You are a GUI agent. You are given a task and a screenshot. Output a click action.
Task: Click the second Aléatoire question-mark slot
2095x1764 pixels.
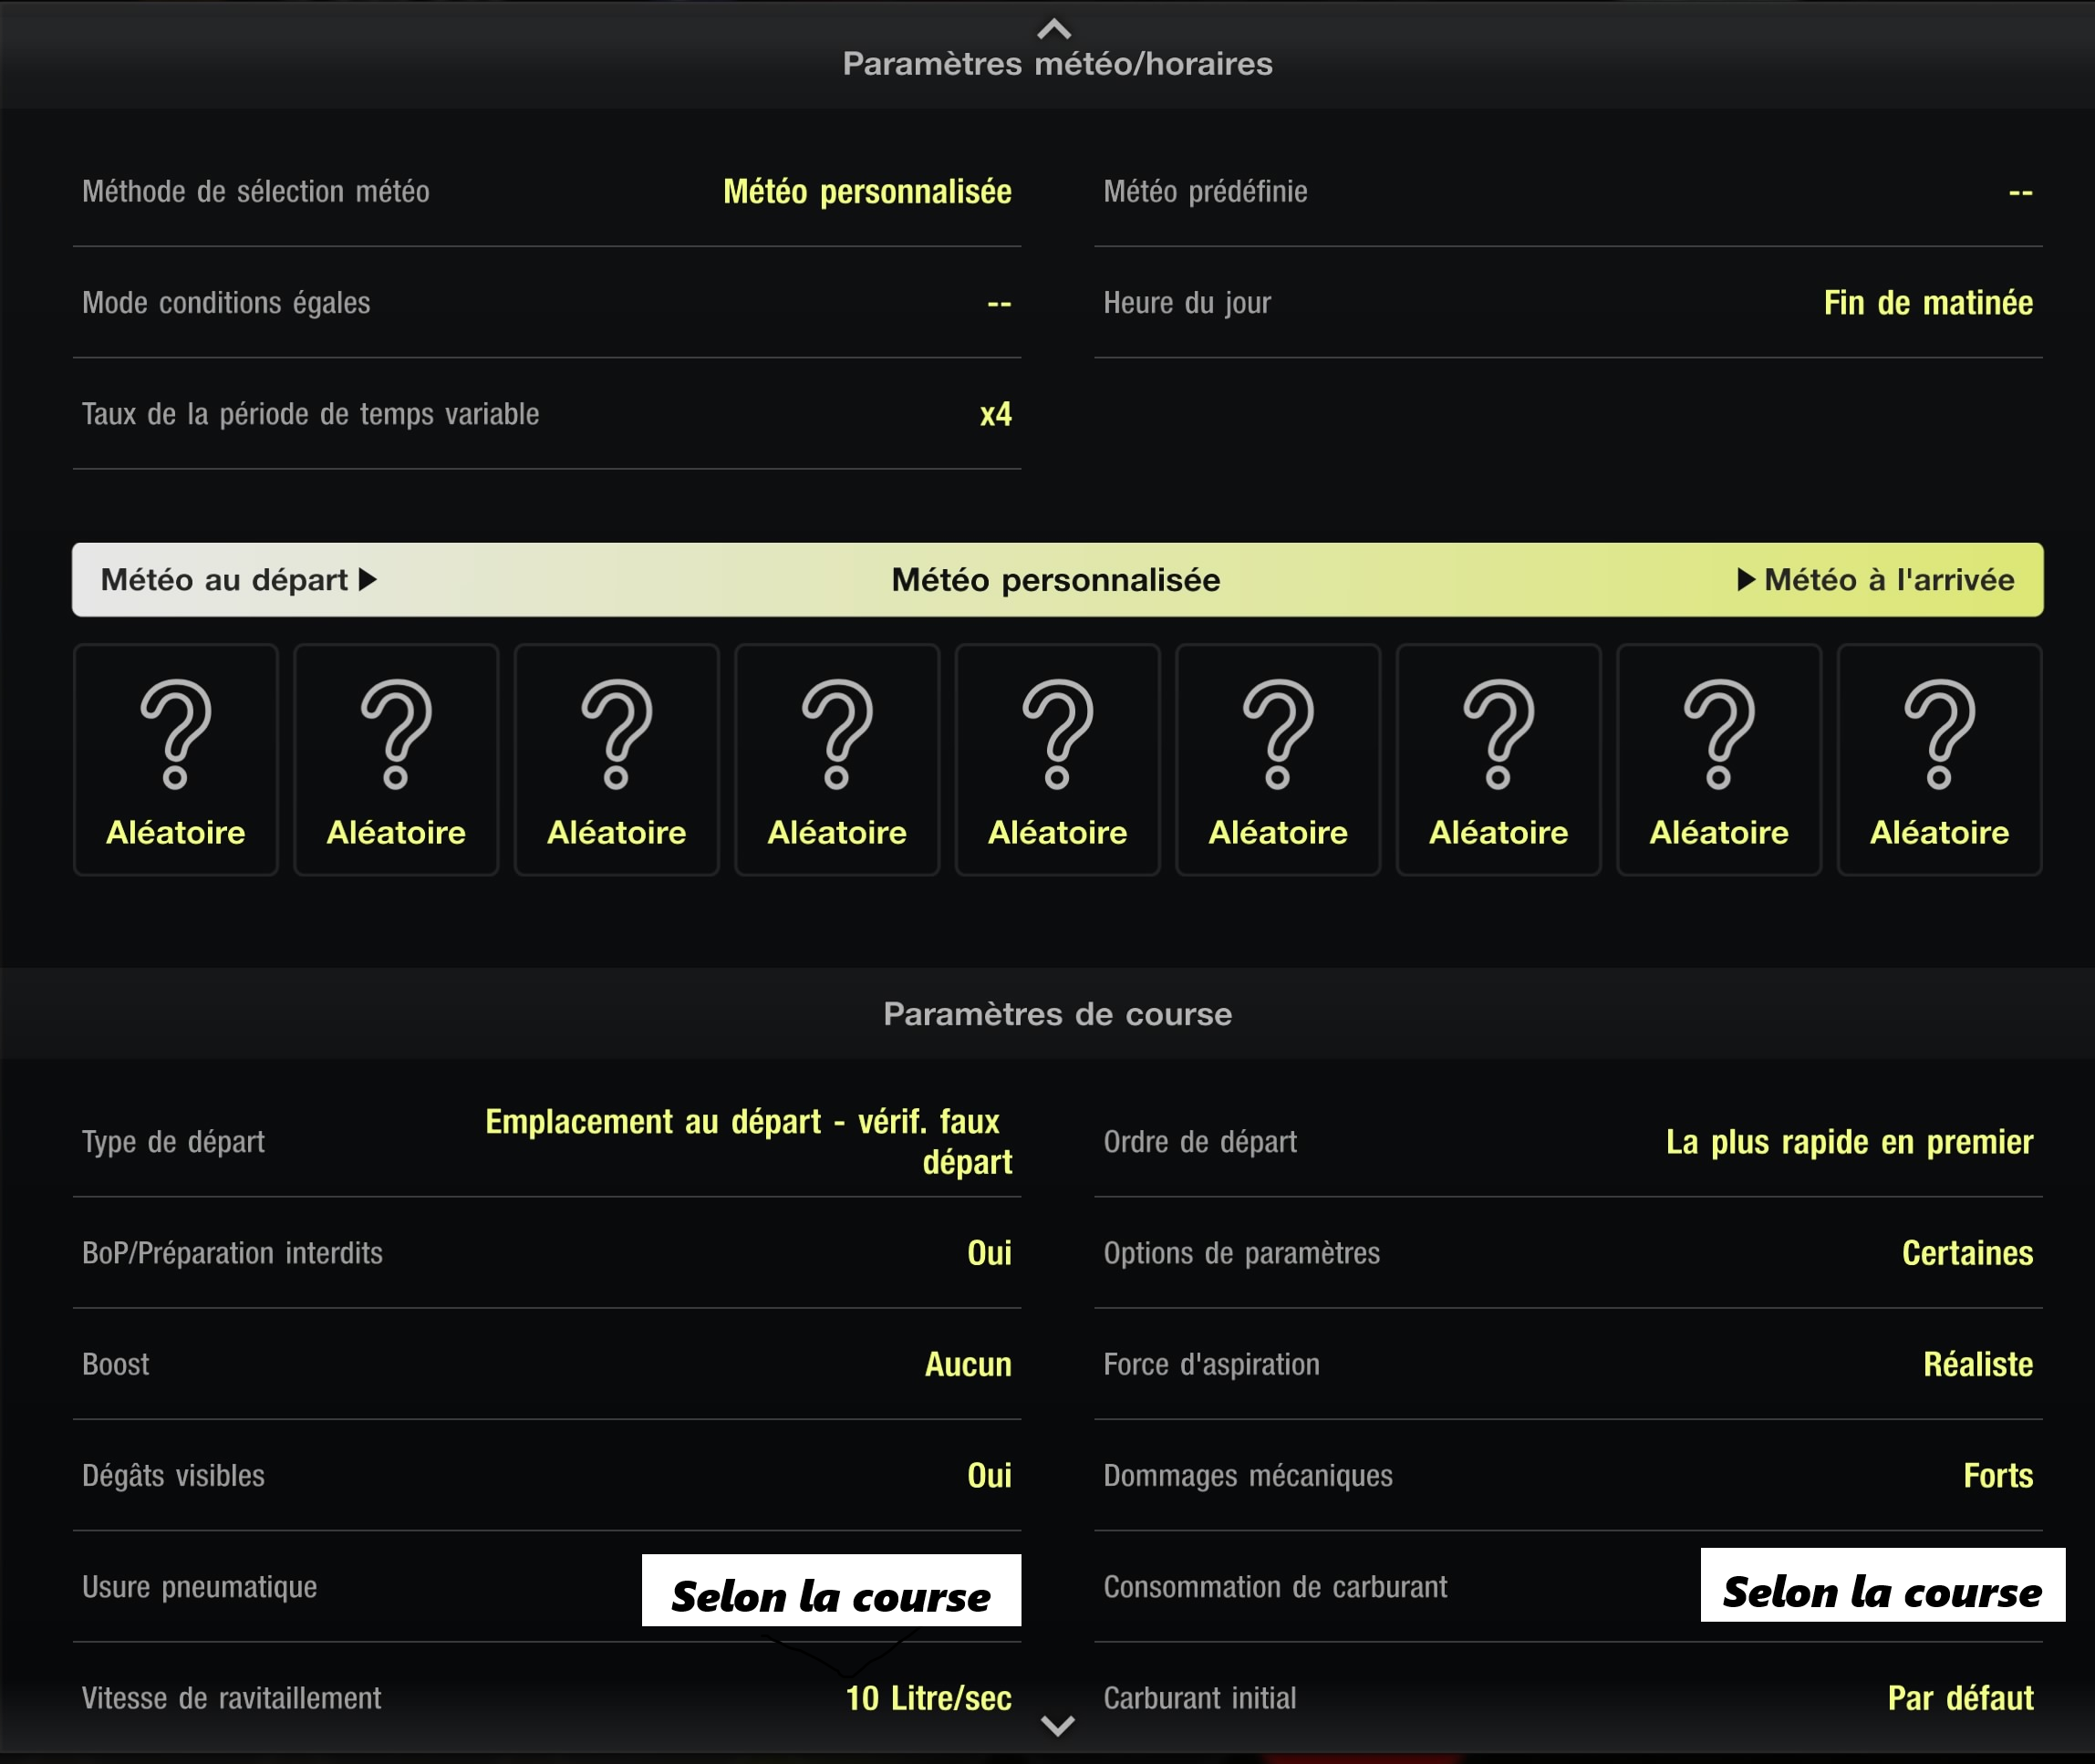pyautogui.click(x=396, y=760)
